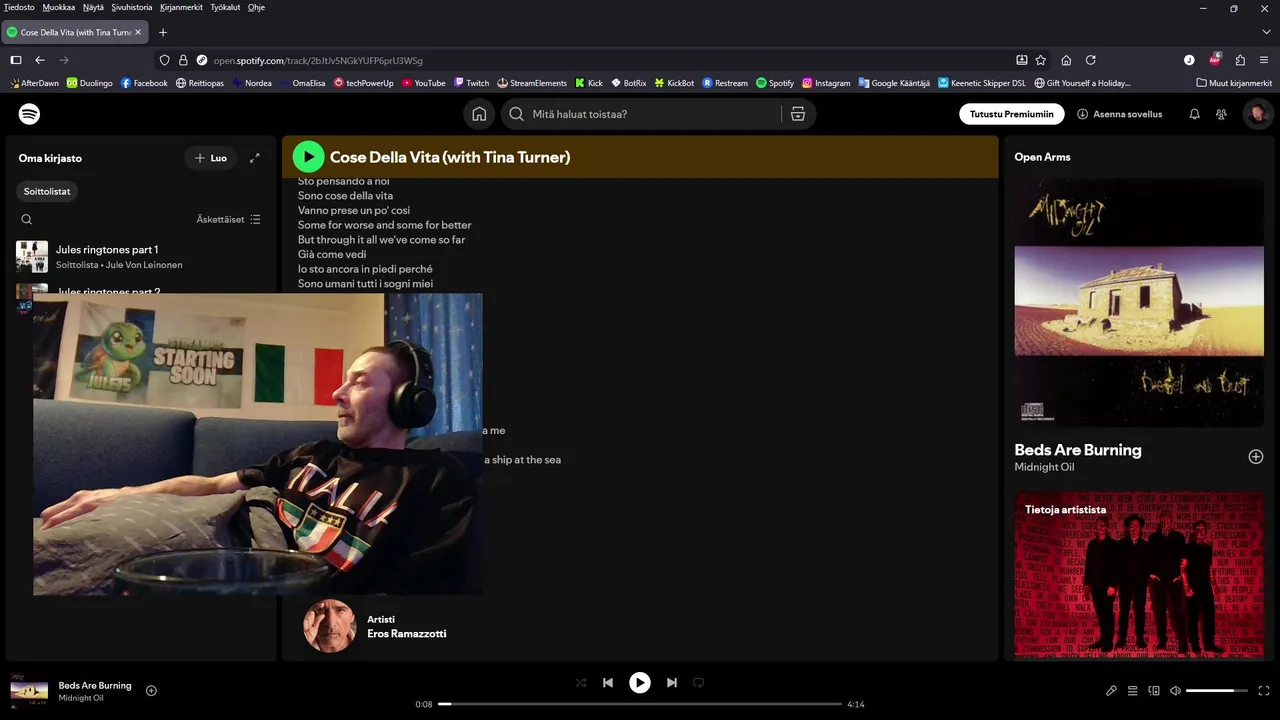Open the play queue icon
This screenshot has height=720, width=1280.
(x=1133, y=691)
